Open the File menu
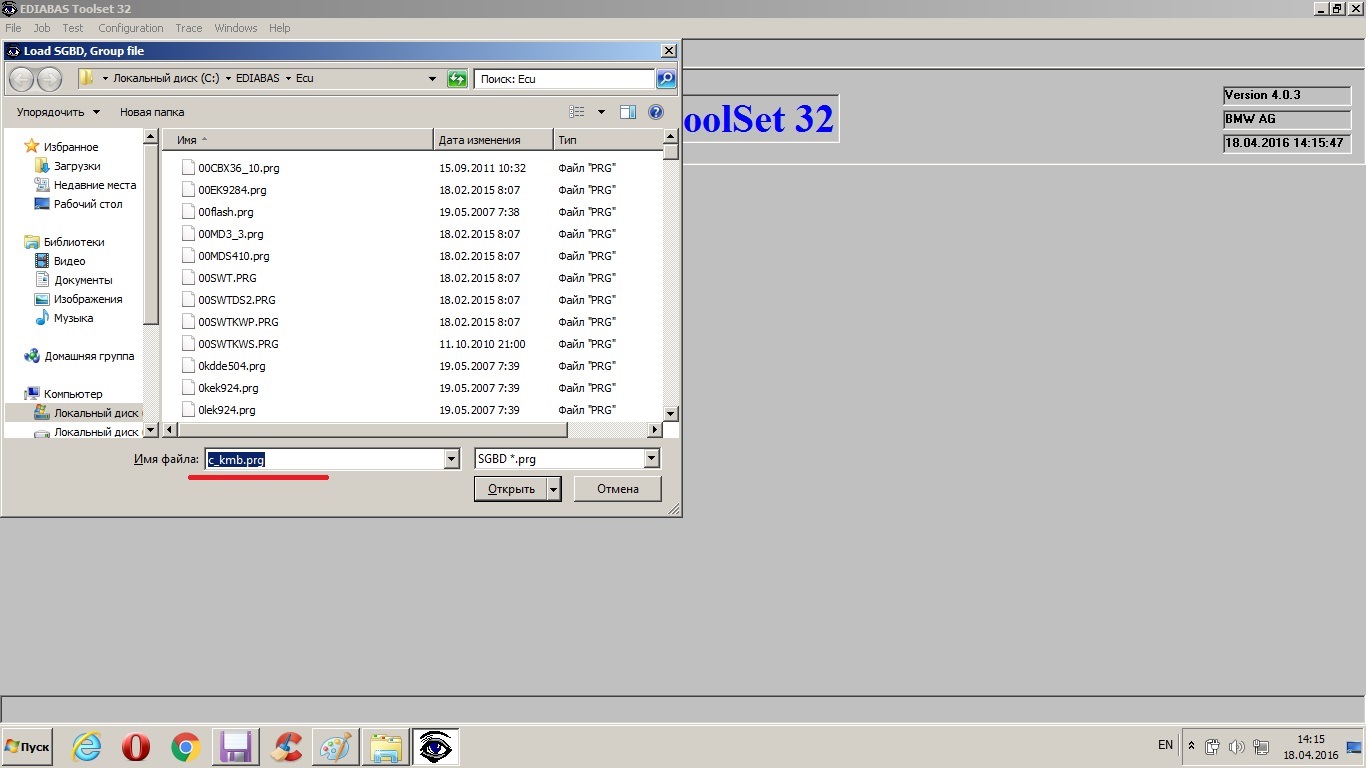Viewport: 1366px width, 768px height. [13, 28]
